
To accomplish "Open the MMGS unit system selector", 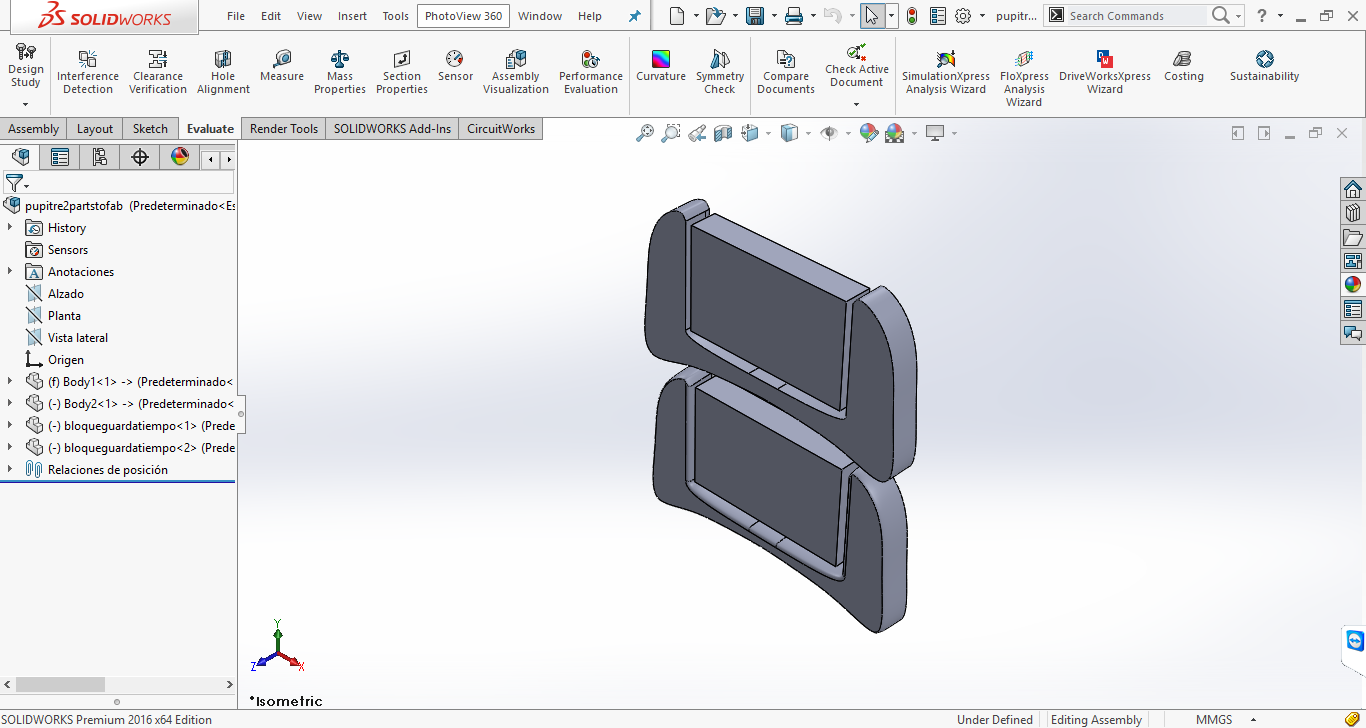I will tap(1225, 720).
